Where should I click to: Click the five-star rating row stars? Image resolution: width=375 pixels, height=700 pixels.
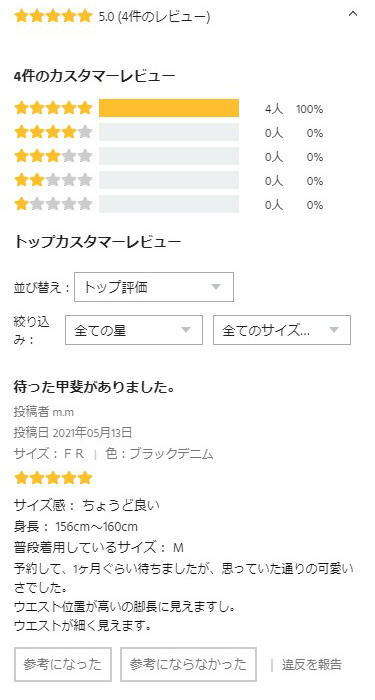click(x=53, y=108)
